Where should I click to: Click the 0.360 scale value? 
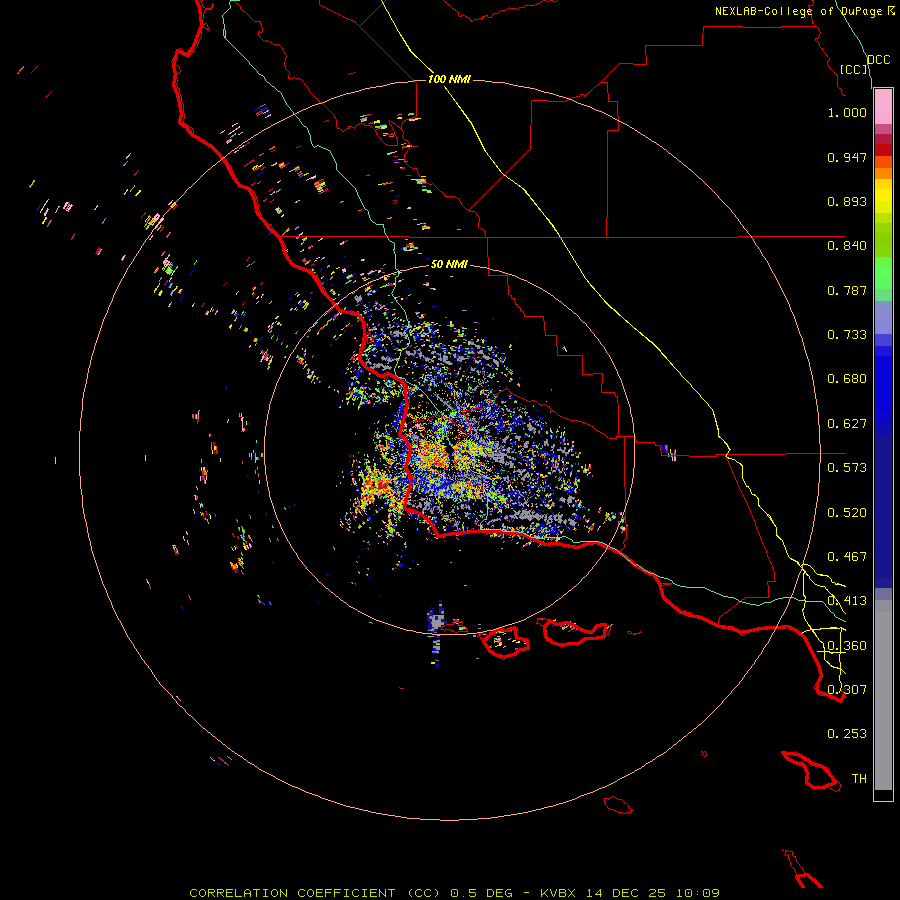pos(847,646)
